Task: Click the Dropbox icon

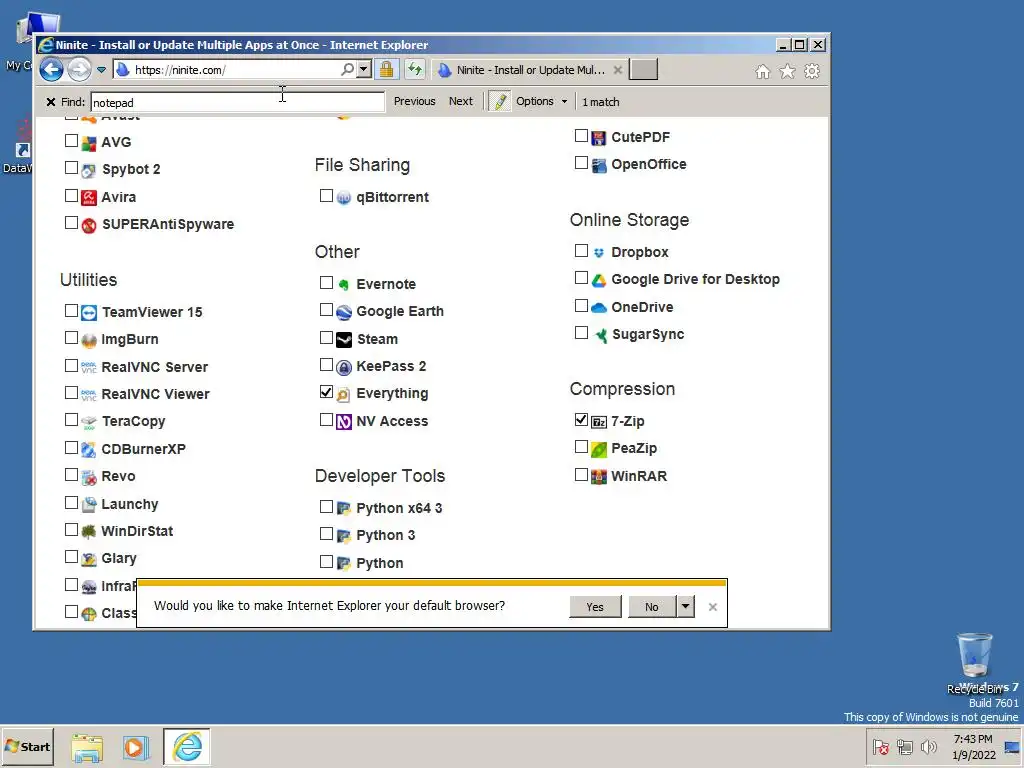Action: [x=599, y=252]
